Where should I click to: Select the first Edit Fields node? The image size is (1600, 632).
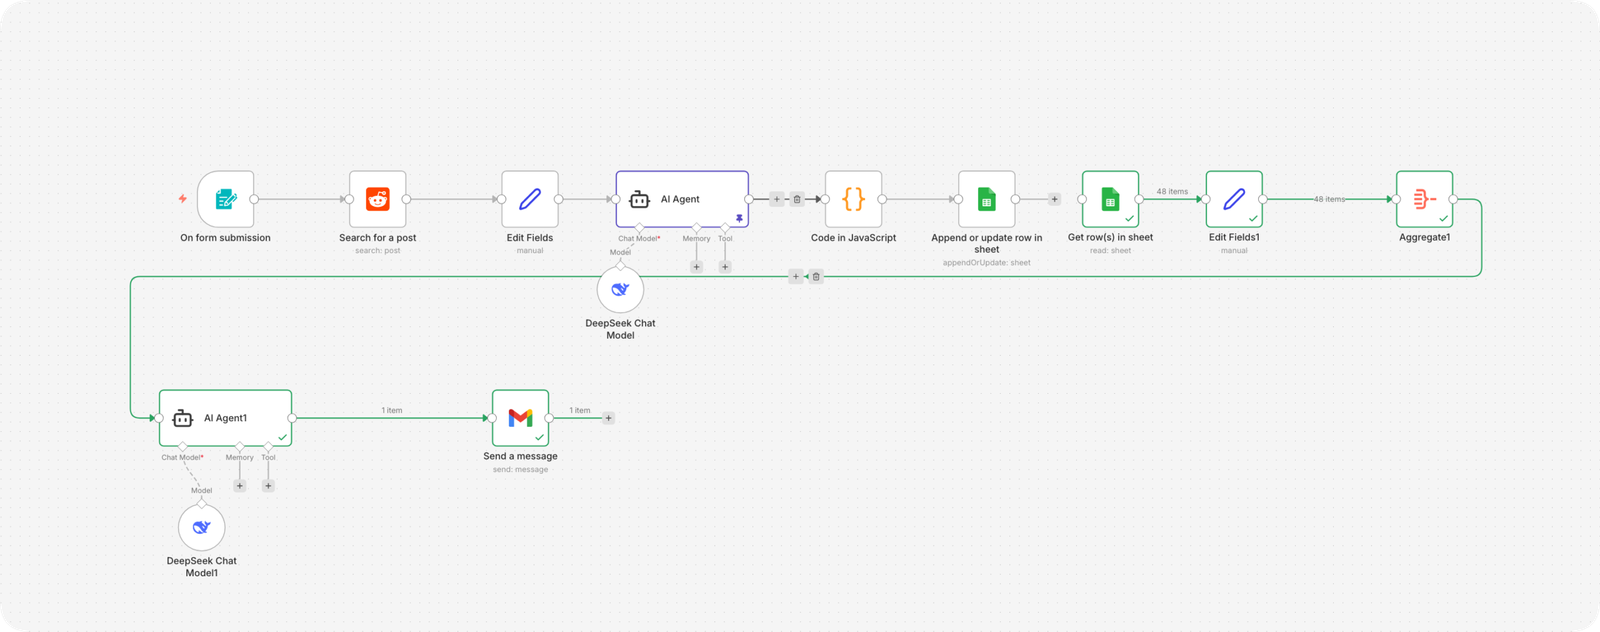[529, 199]
